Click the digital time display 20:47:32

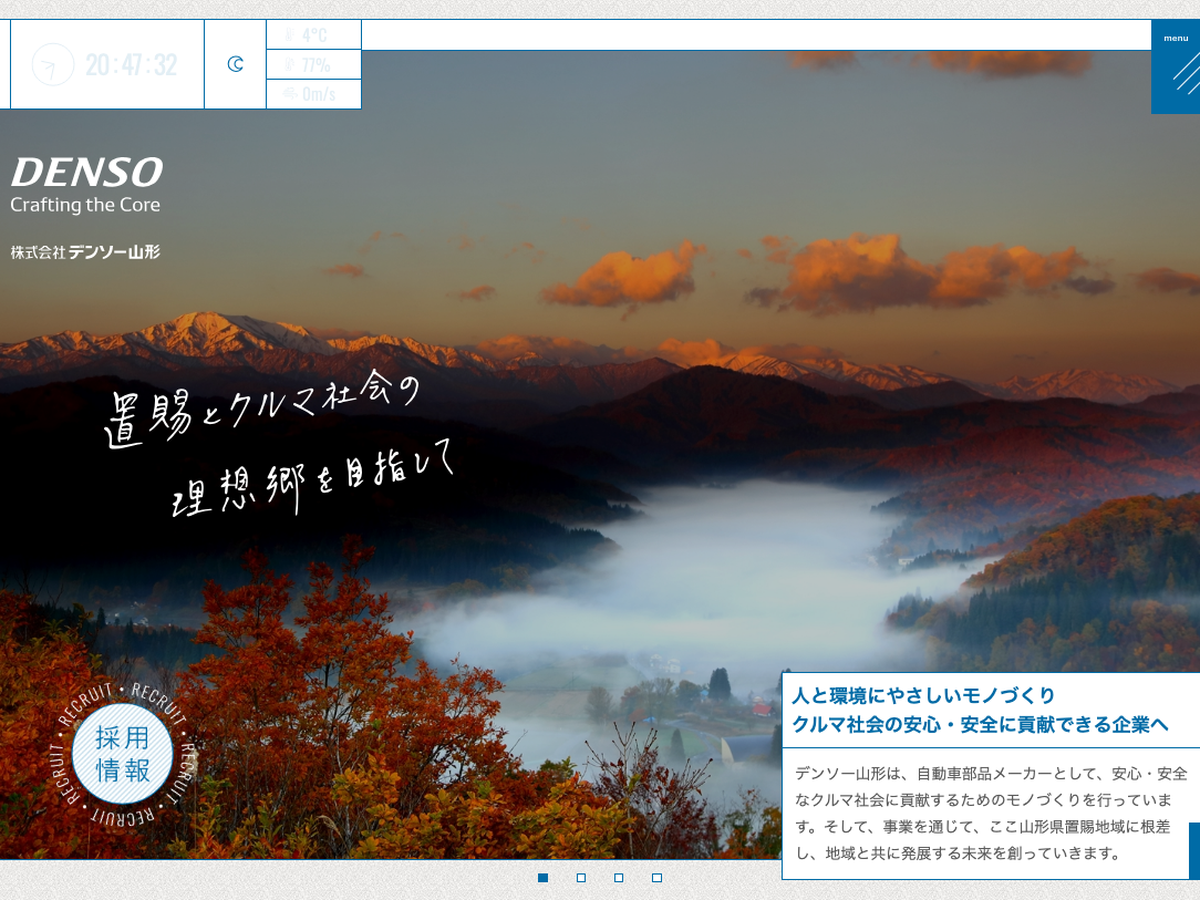coord(131,65)
